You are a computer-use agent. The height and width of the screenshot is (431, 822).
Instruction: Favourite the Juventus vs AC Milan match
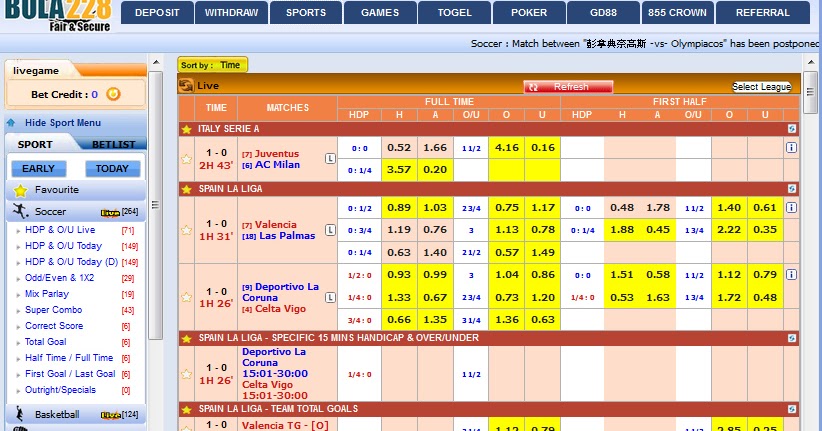(x=186, y=159)
